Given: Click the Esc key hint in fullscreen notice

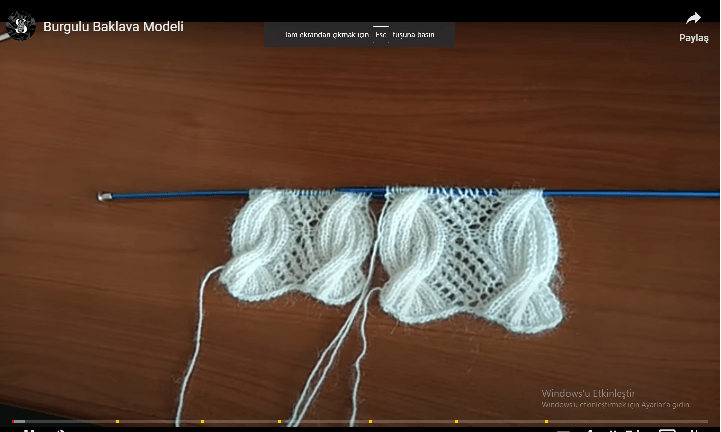Looking at the screenshot, I should click(x=380, y=34).
